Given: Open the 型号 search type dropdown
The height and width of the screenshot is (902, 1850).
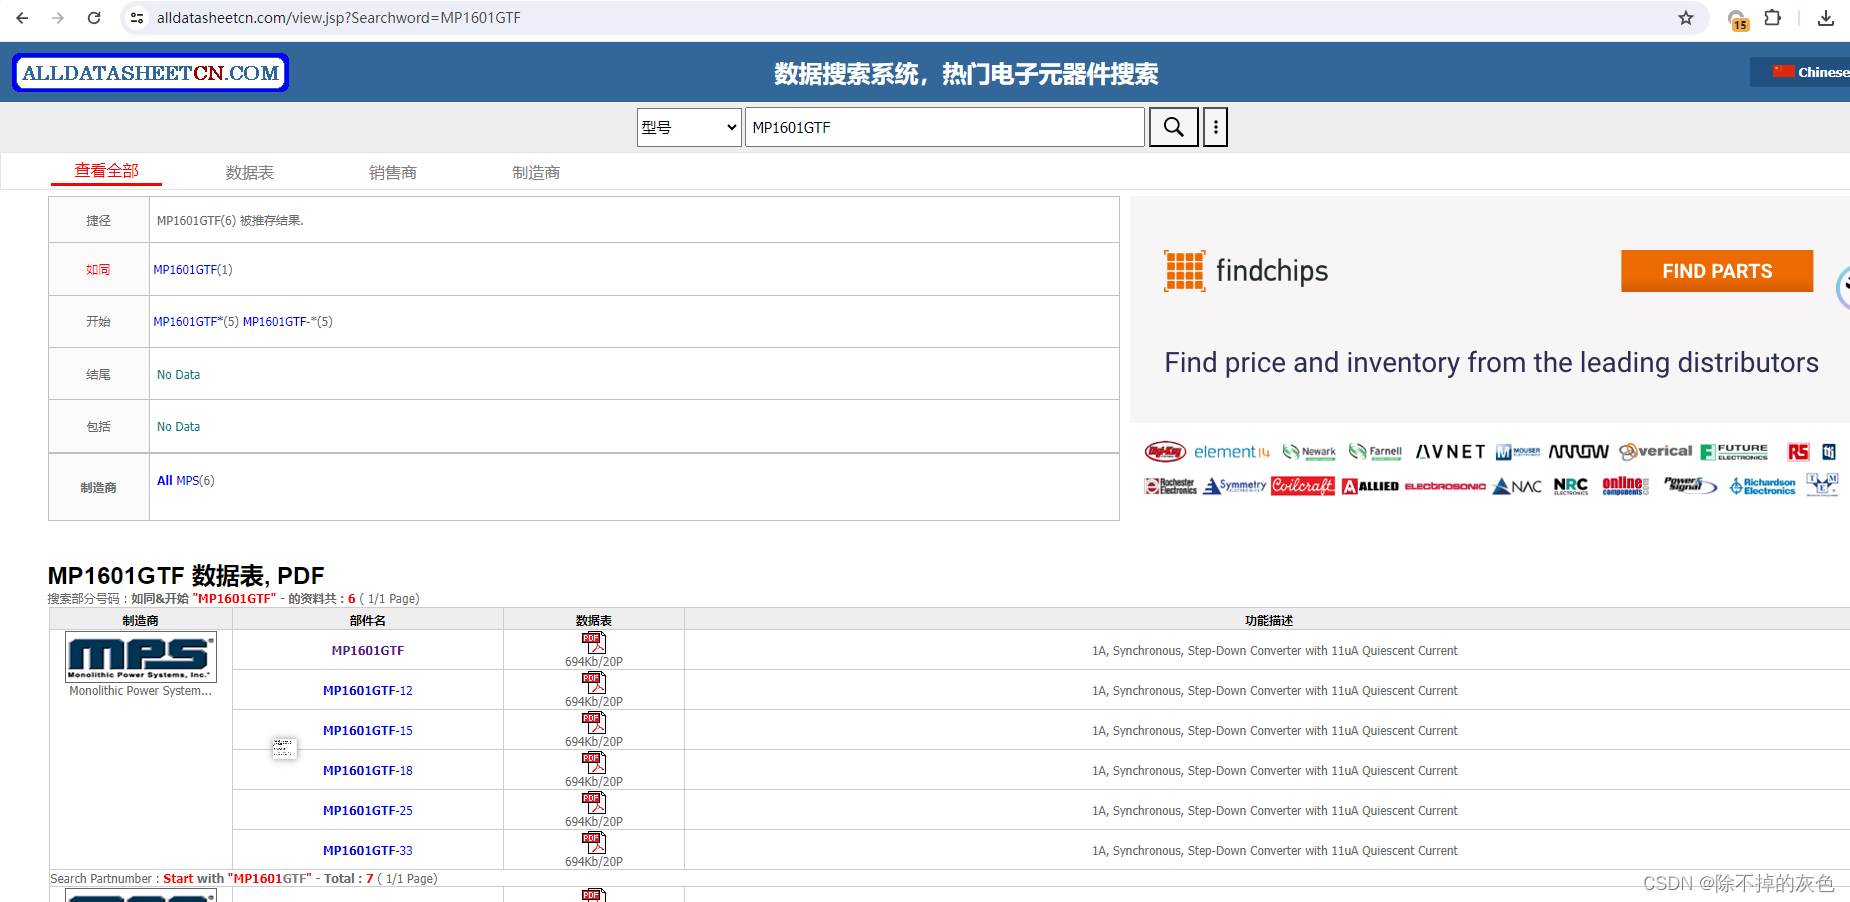Looking at the screenshot, I should tap(689, 127).
